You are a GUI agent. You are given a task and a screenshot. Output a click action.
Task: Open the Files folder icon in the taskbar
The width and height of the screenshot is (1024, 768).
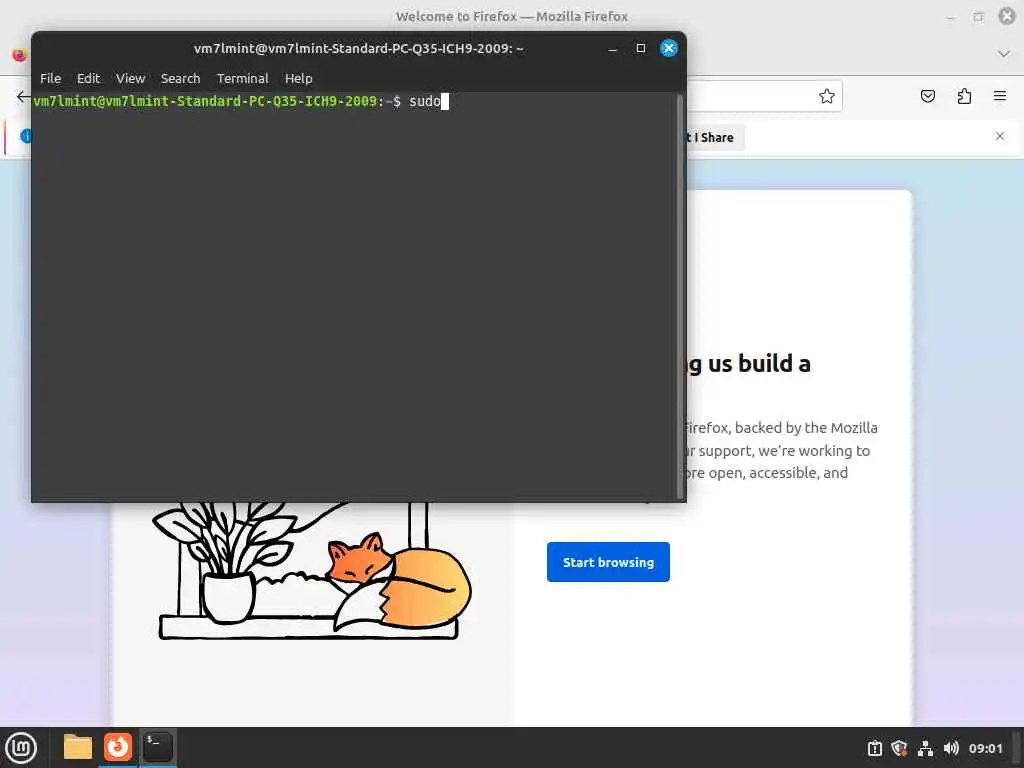(78, 747)
